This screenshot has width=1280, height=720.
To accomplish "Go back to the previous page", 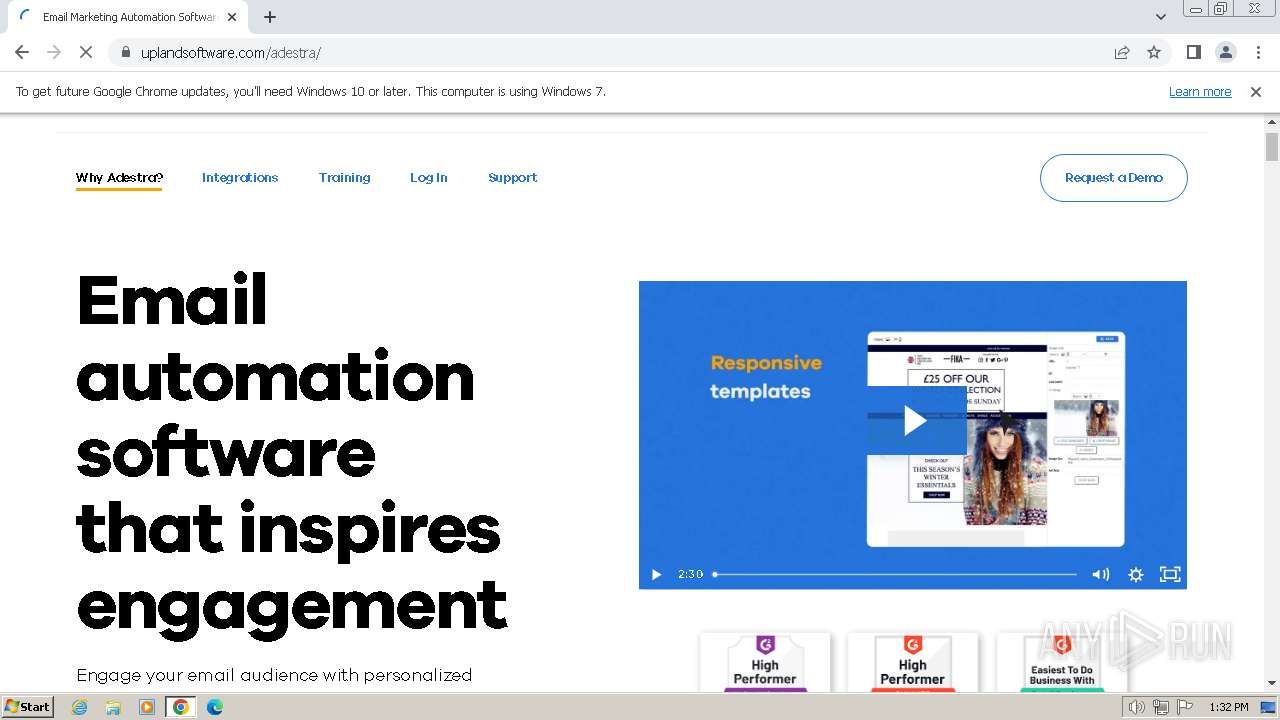I will point(22,52).
